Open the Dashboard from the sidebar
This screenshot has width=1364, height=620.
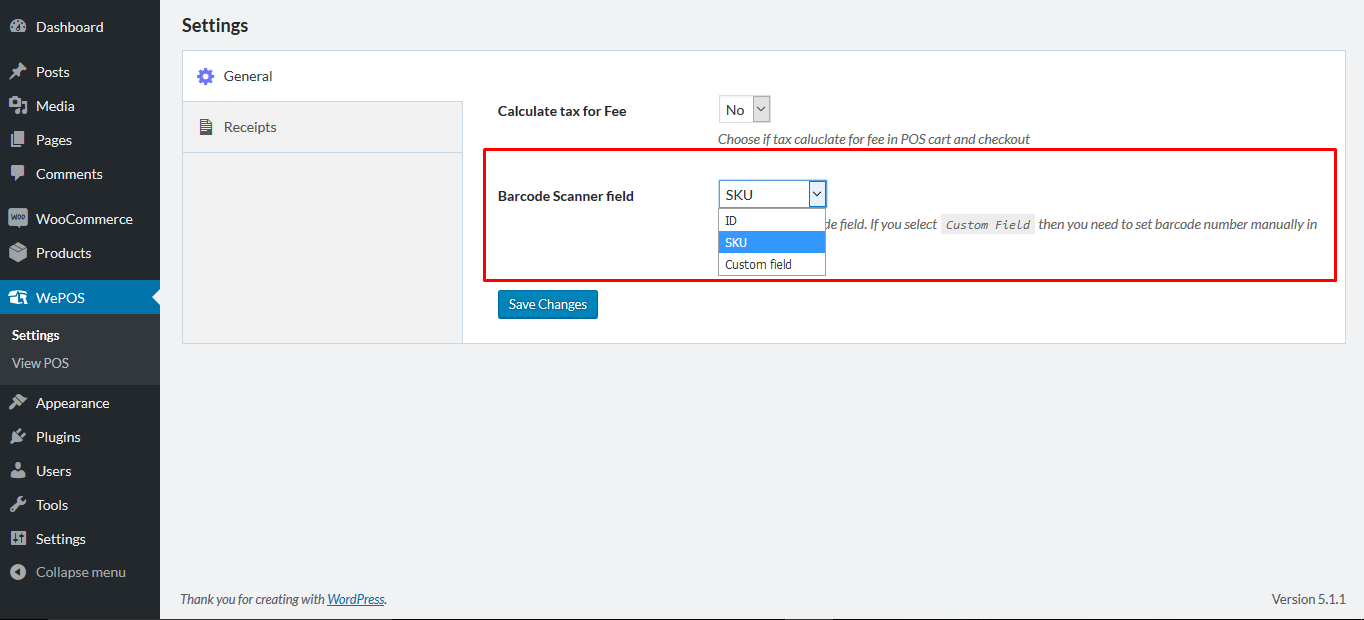(x=66, y=26)
